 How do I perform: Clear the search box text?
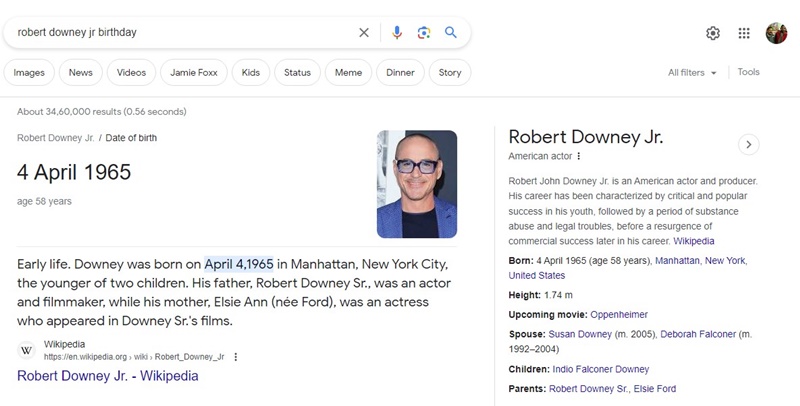[364, 33]
